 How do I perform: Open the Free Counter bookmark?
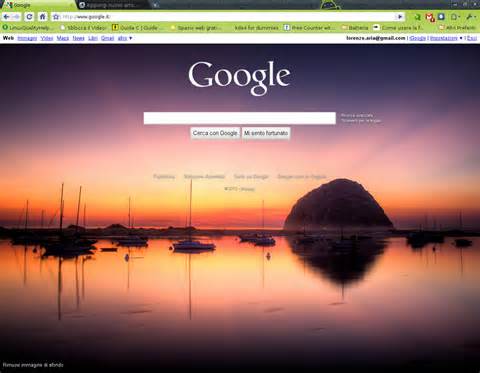(309, 28)
